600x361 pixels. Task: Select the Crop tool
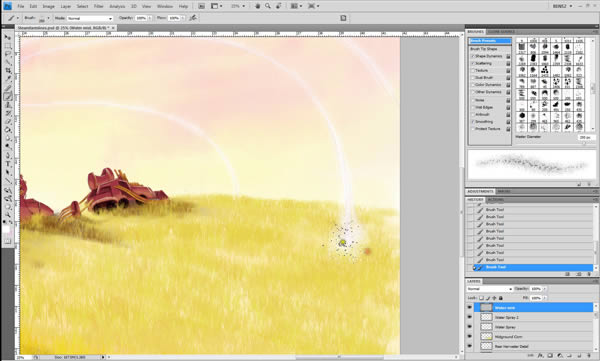pyautogui.click(x=7, y=70)
